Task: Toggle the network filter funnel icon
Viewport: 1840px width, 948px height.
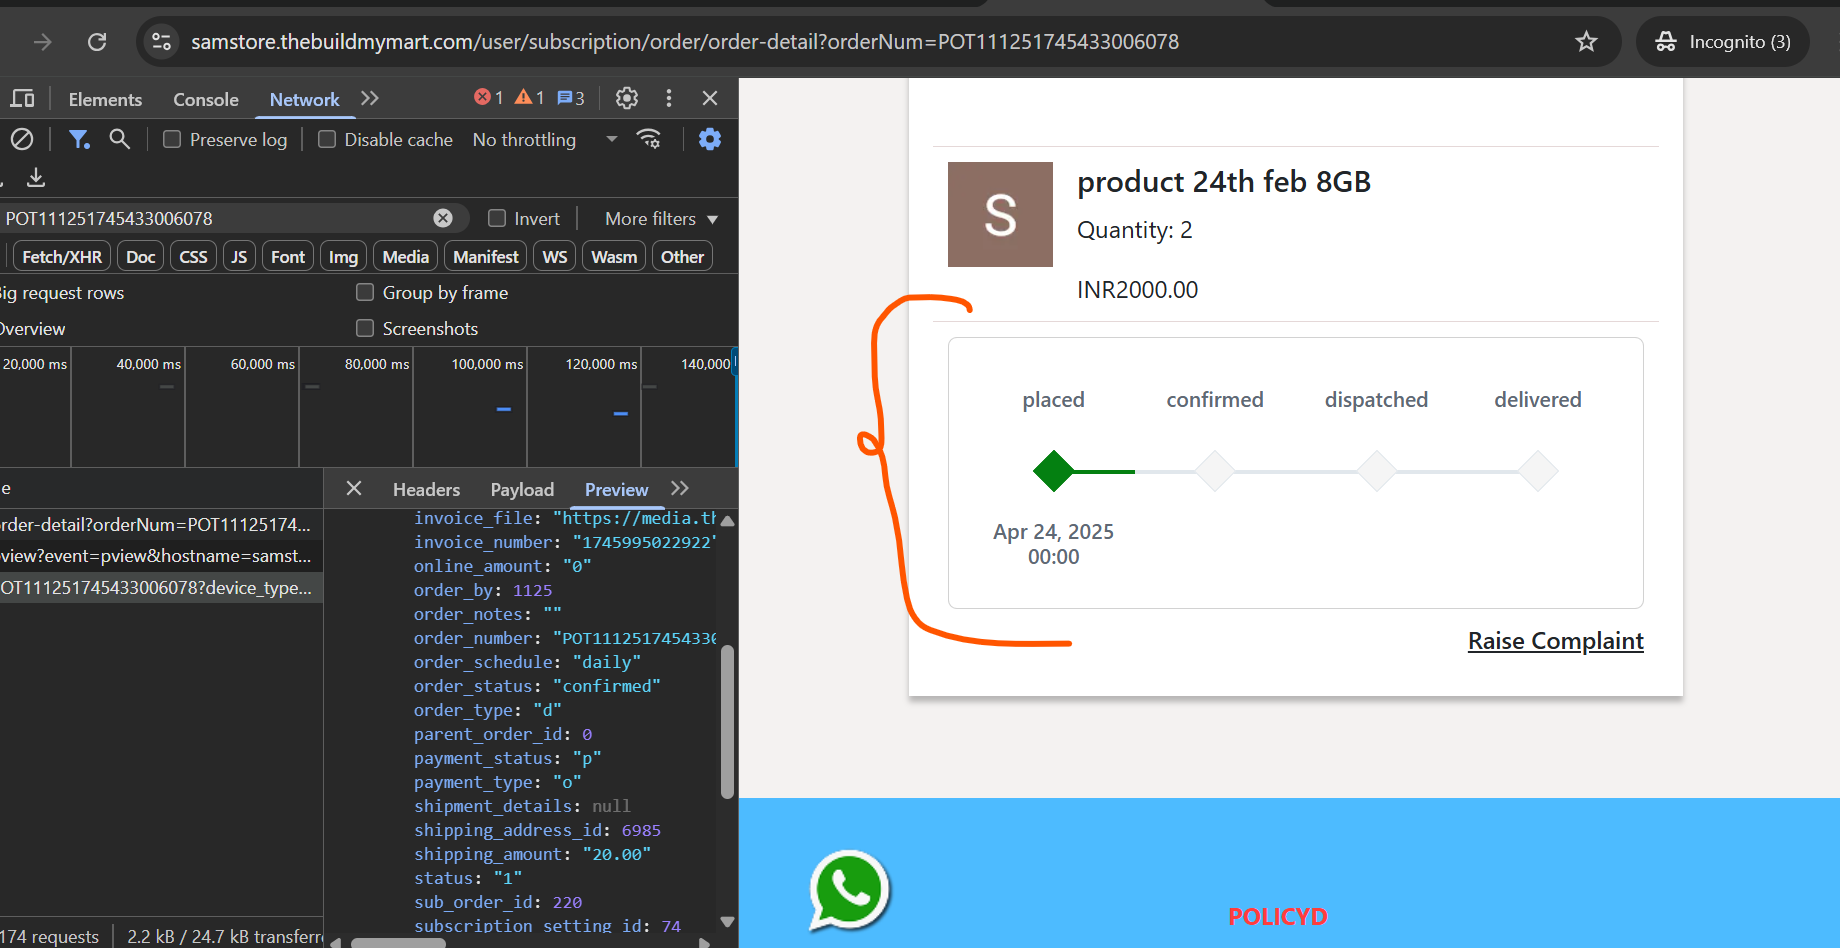Action: 79,139
